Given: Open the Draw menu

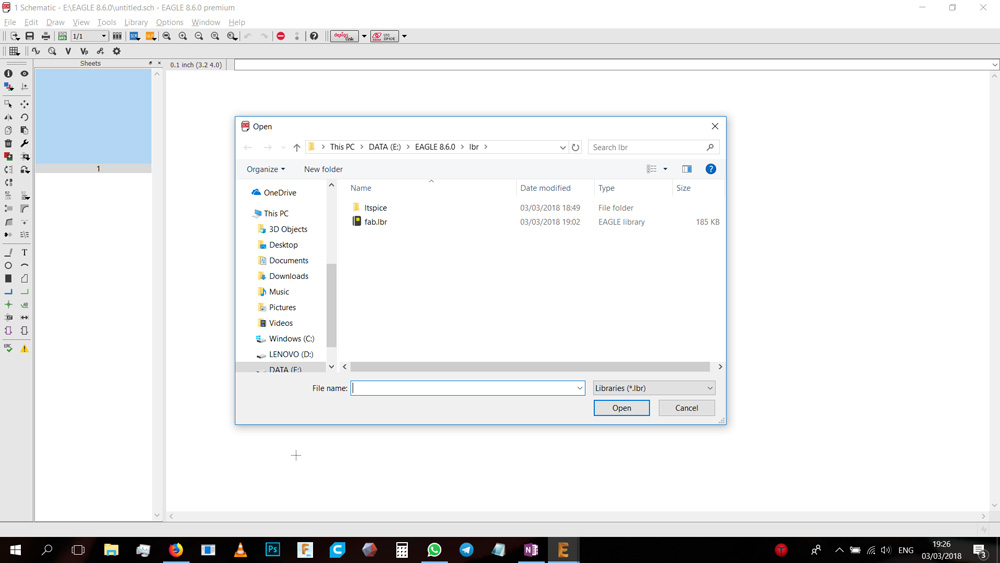Looking at the screenshot, I should click(x=55, y=22).
